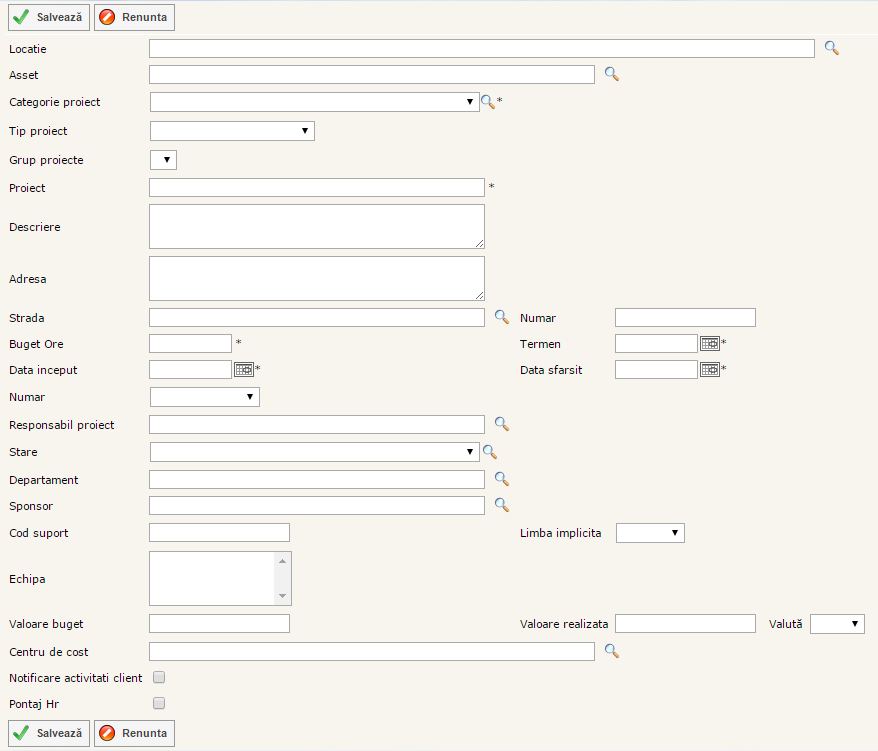The height and width of the screenshot is (751, 878).
Task: Click the search icon next to Locatie
Action: [x=831, y=48]
